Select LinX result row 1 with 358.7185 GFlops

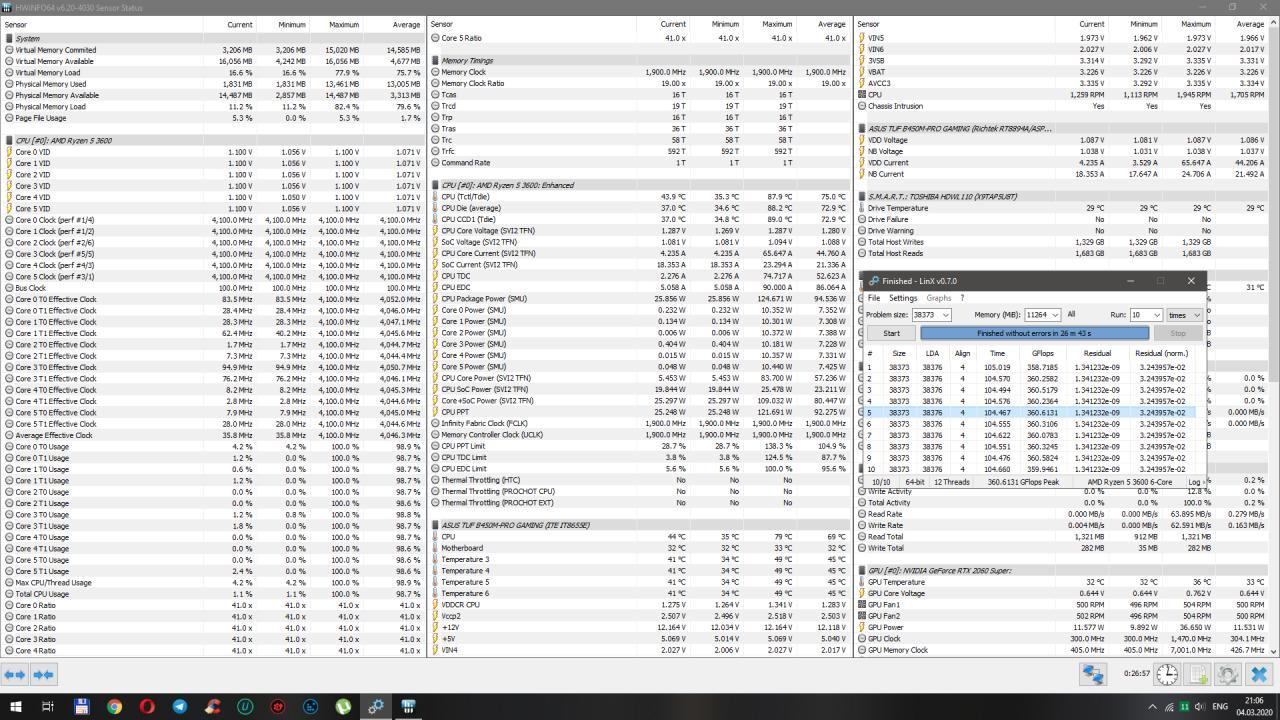[1031, 367]
